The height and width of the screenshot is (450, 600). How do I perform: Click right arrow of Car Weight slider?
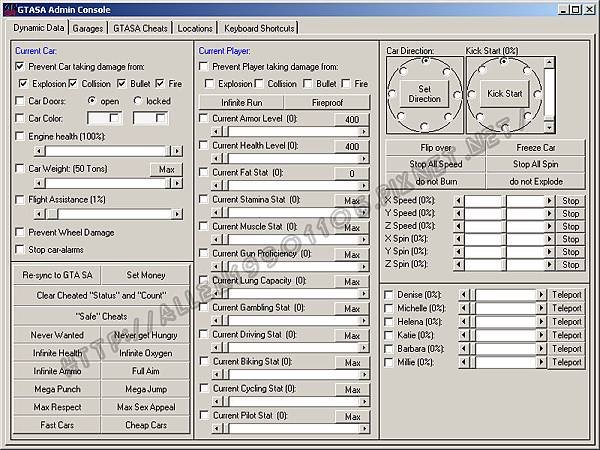click(177, 183)
